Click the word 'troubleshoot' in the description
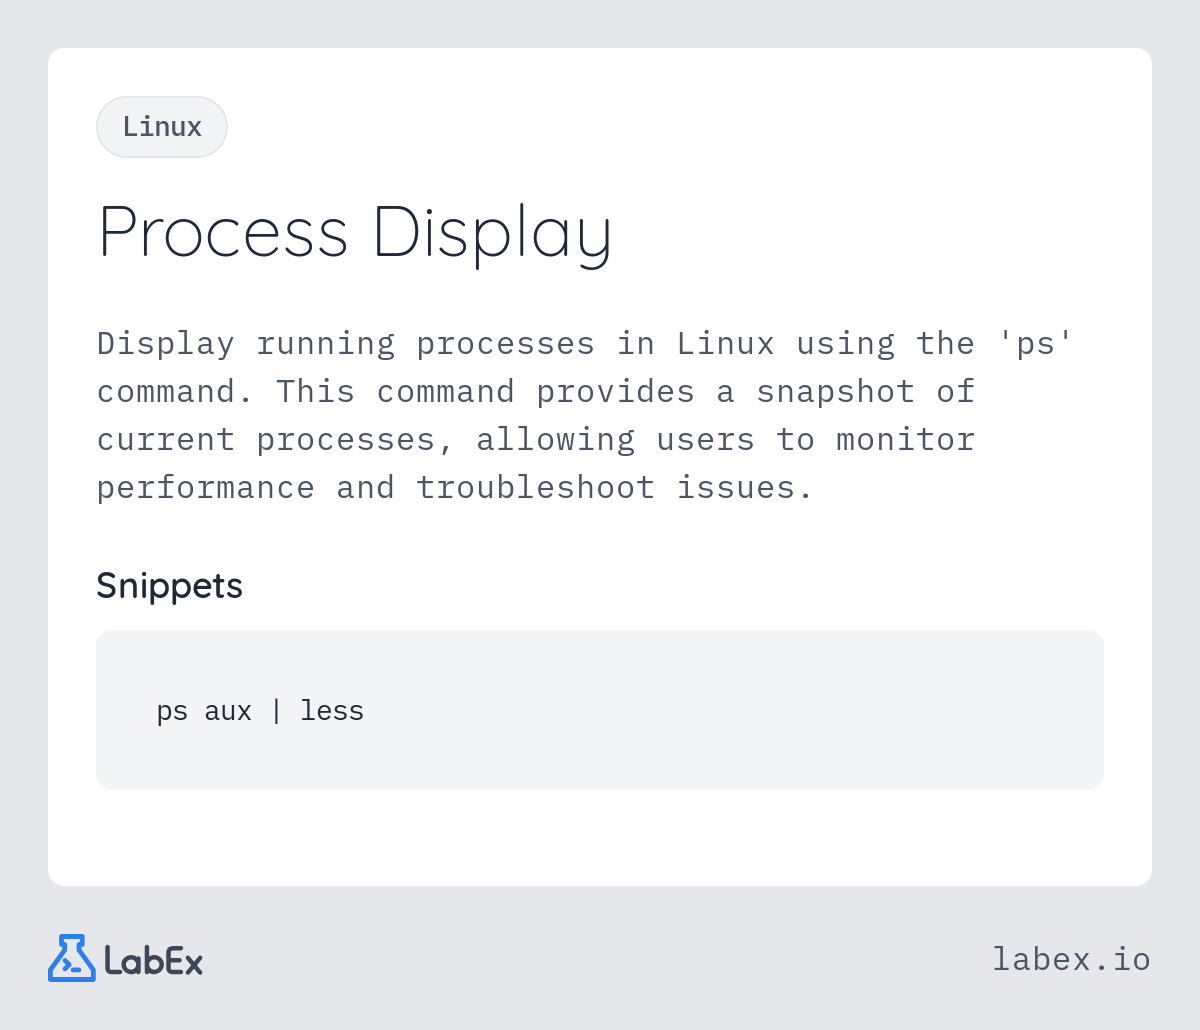Viewport: 1200px width, 1030px height. click(535, 488)
